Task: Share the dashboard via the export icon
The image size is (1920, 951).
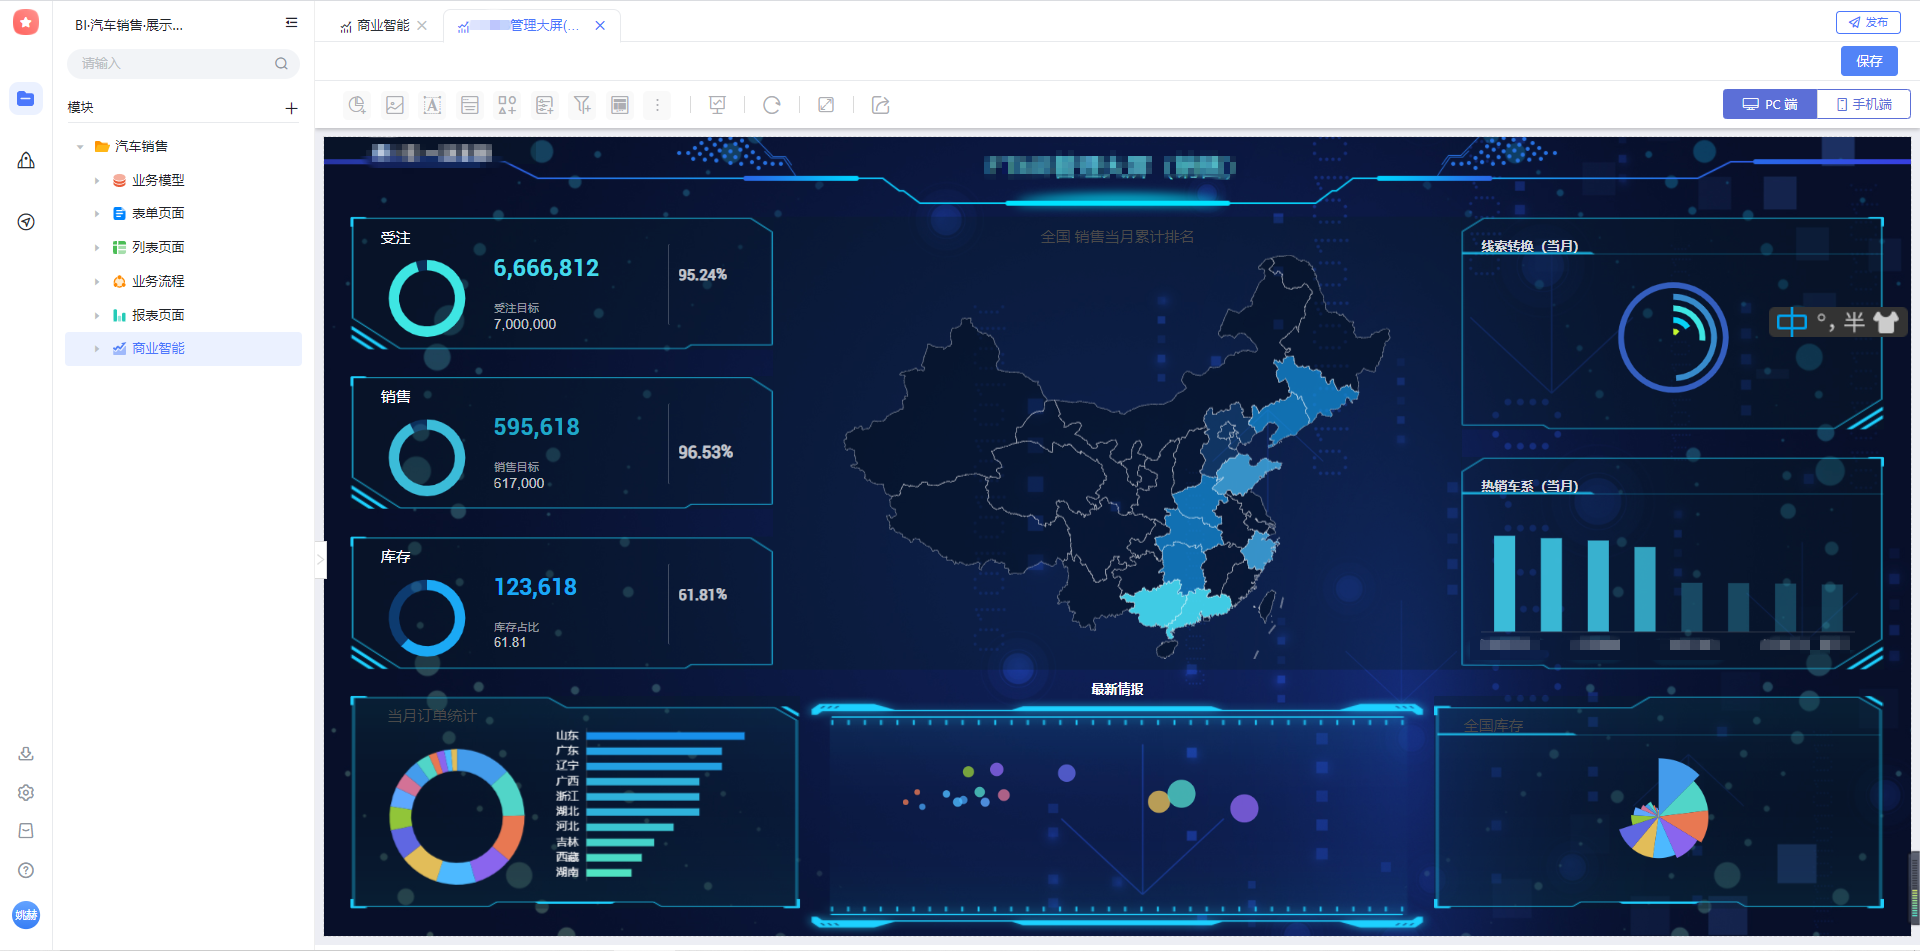Action: click(x=879, y=104)
